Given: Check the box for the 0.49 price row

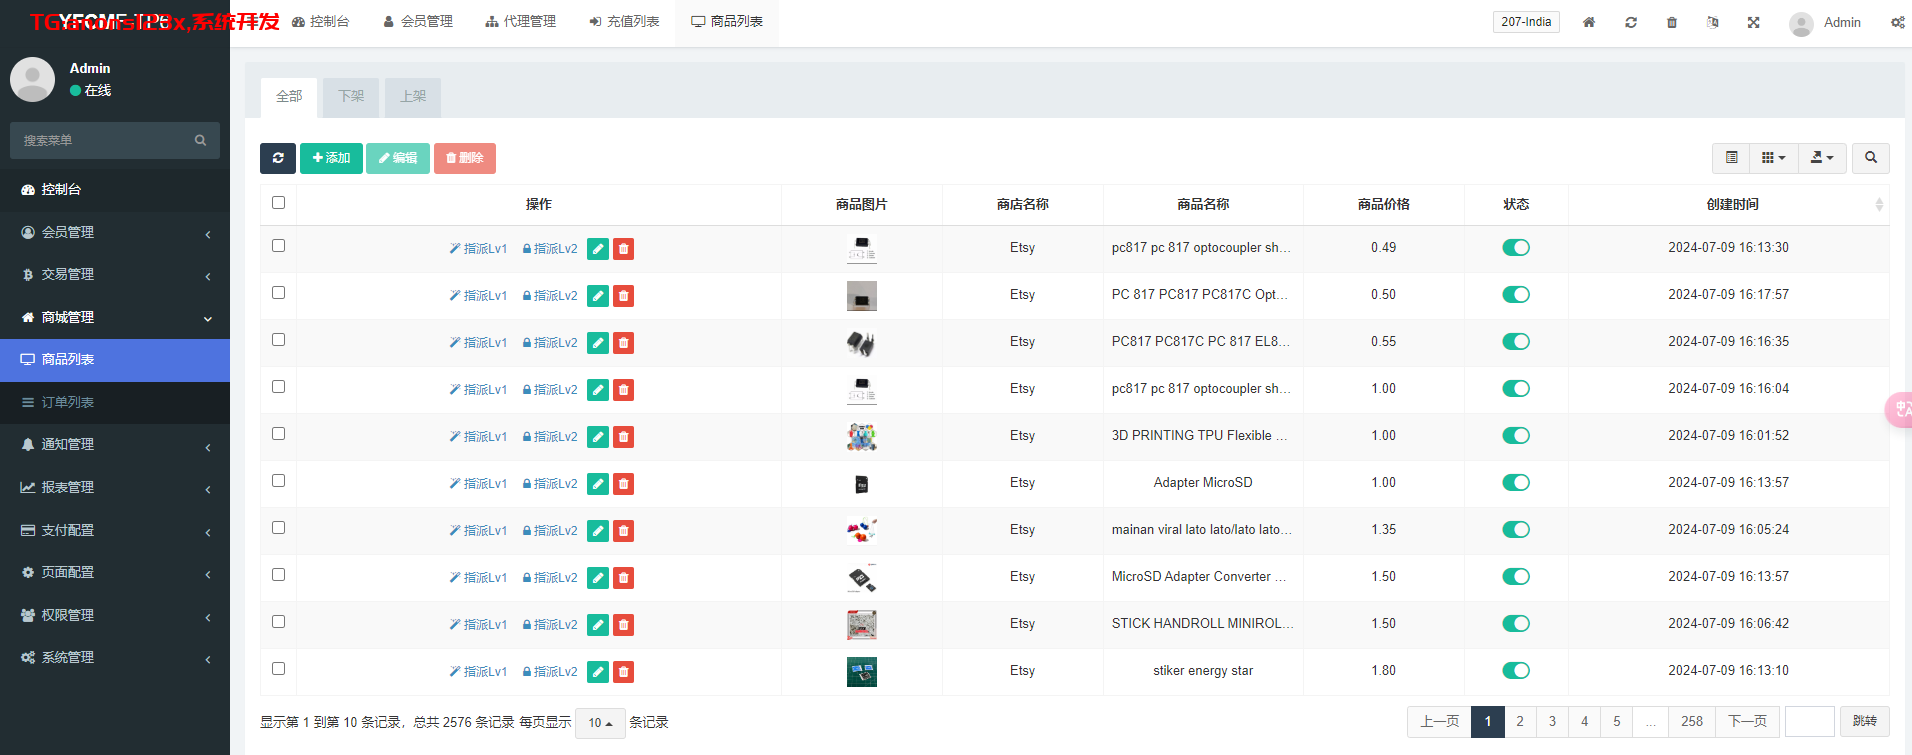Looking at the screenshot, I should tap(278, 246).
